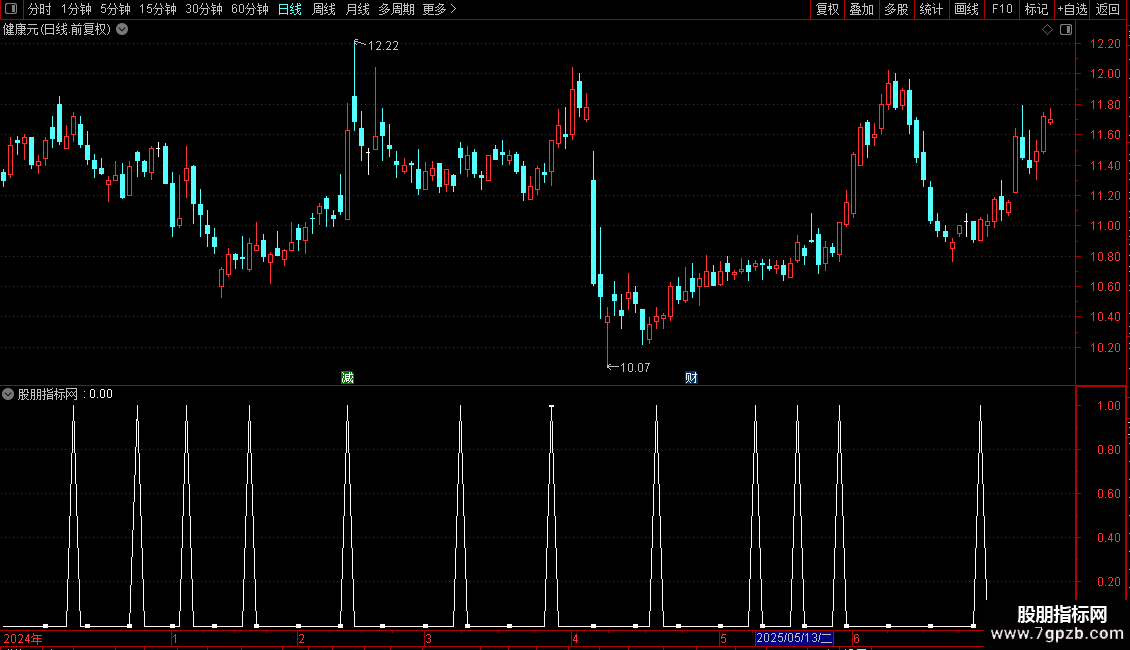Toggle the sidebar panel icon at top-left
The image size is (1130, 650).
(x=11, y=9)
